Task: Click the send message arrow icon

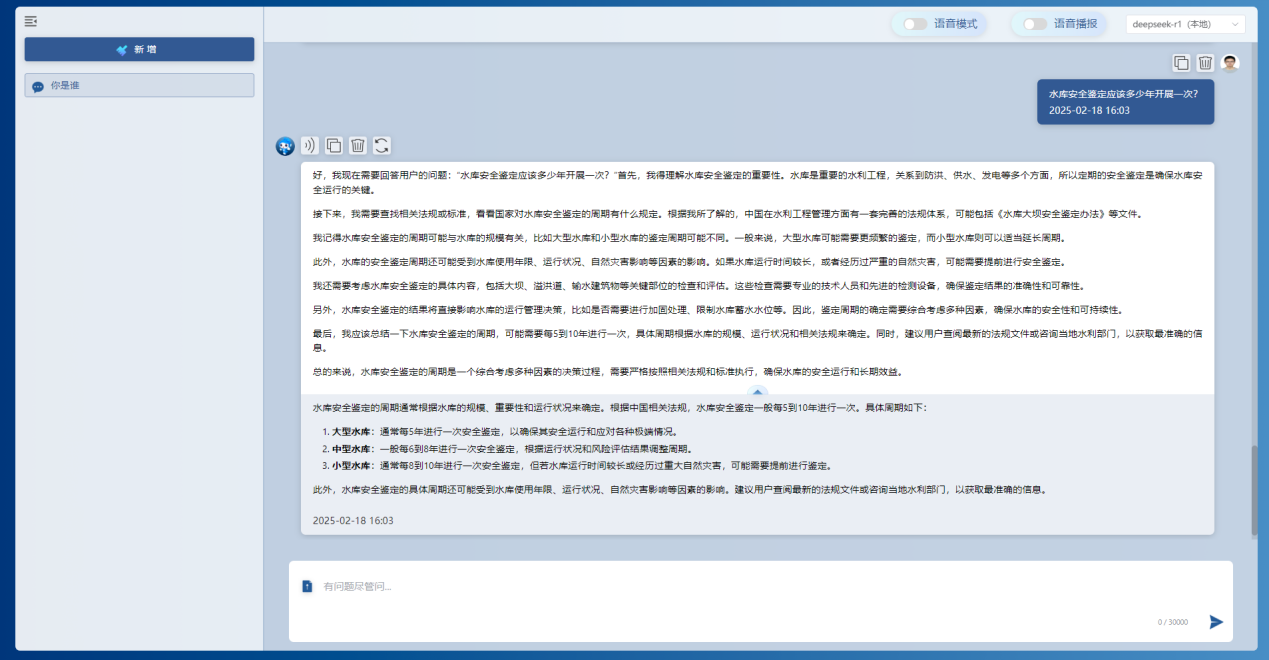Action: click(x=1216, y=621)
